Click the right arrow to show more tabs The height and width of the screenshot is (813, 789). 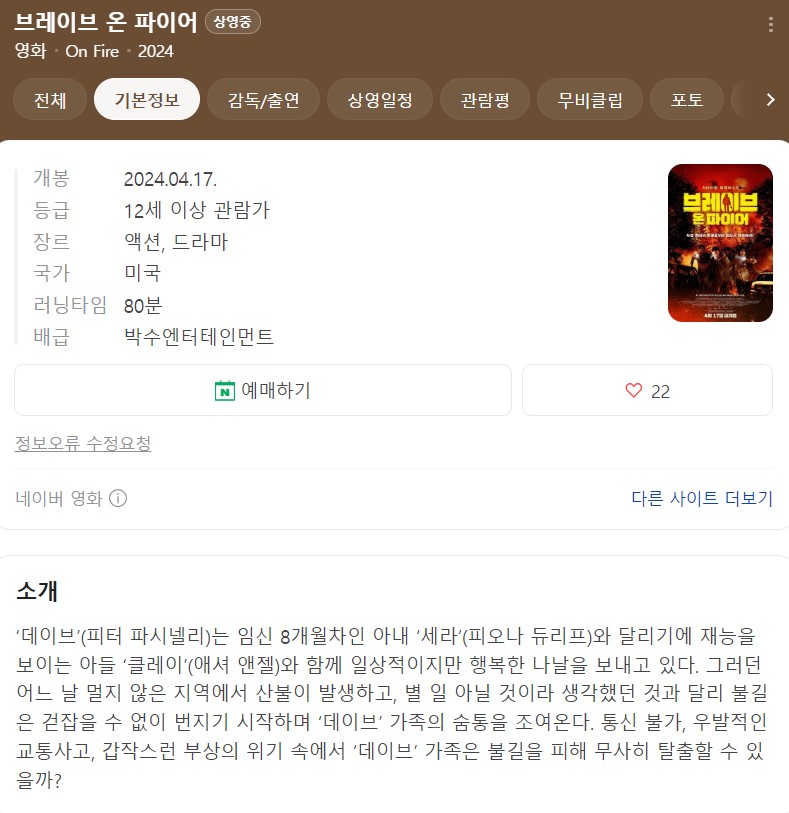coord(771,100)
